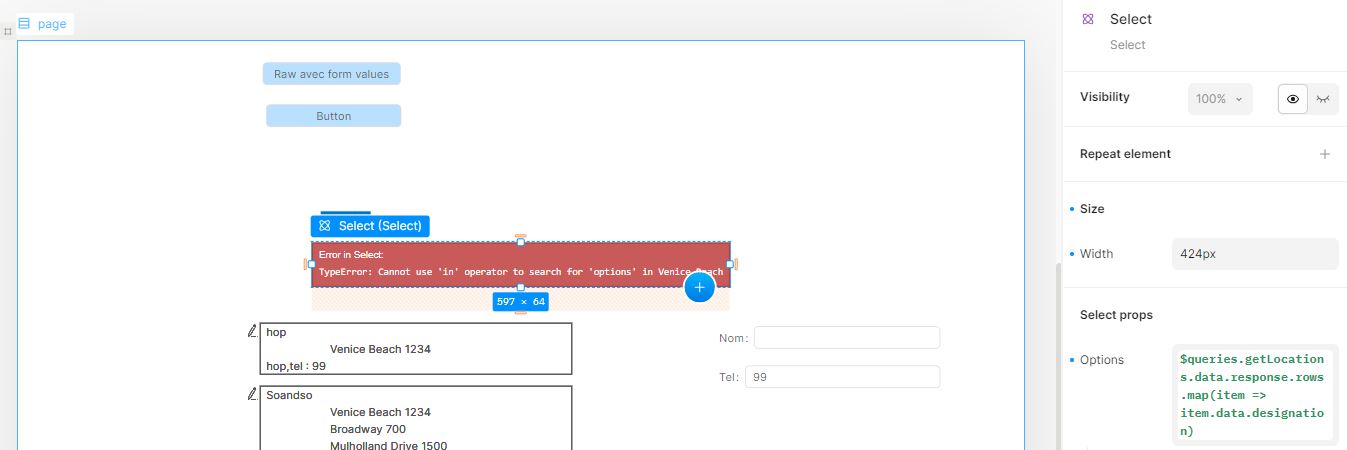The height and width of the screenshot is (450, 1347).
Task: Click pencil edit icon beside hop entry
Action: tap(252, 331)
